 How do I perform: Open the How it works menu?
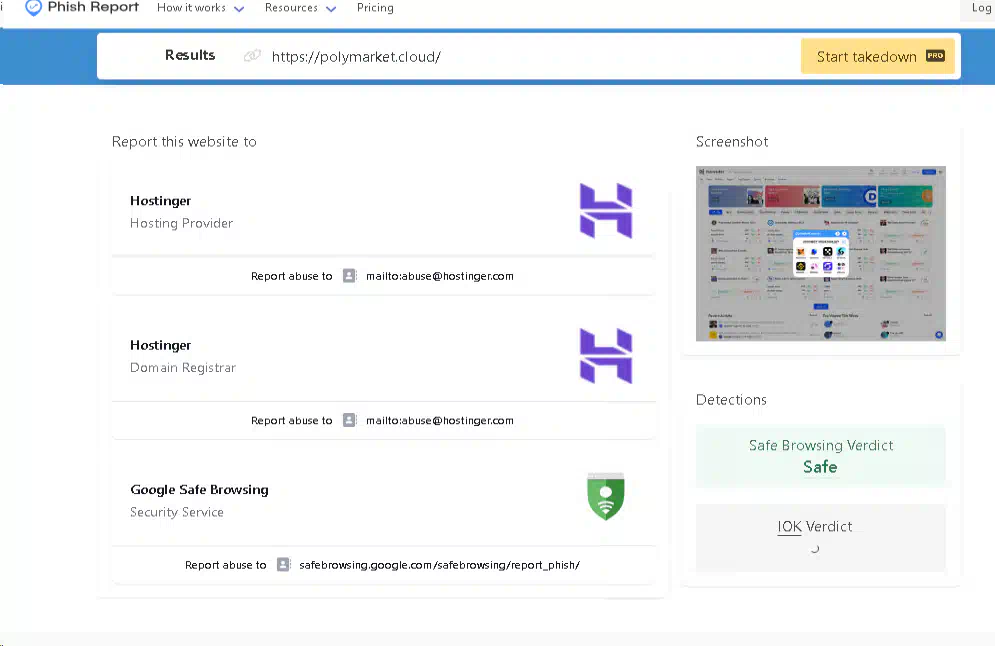(191, 8)
